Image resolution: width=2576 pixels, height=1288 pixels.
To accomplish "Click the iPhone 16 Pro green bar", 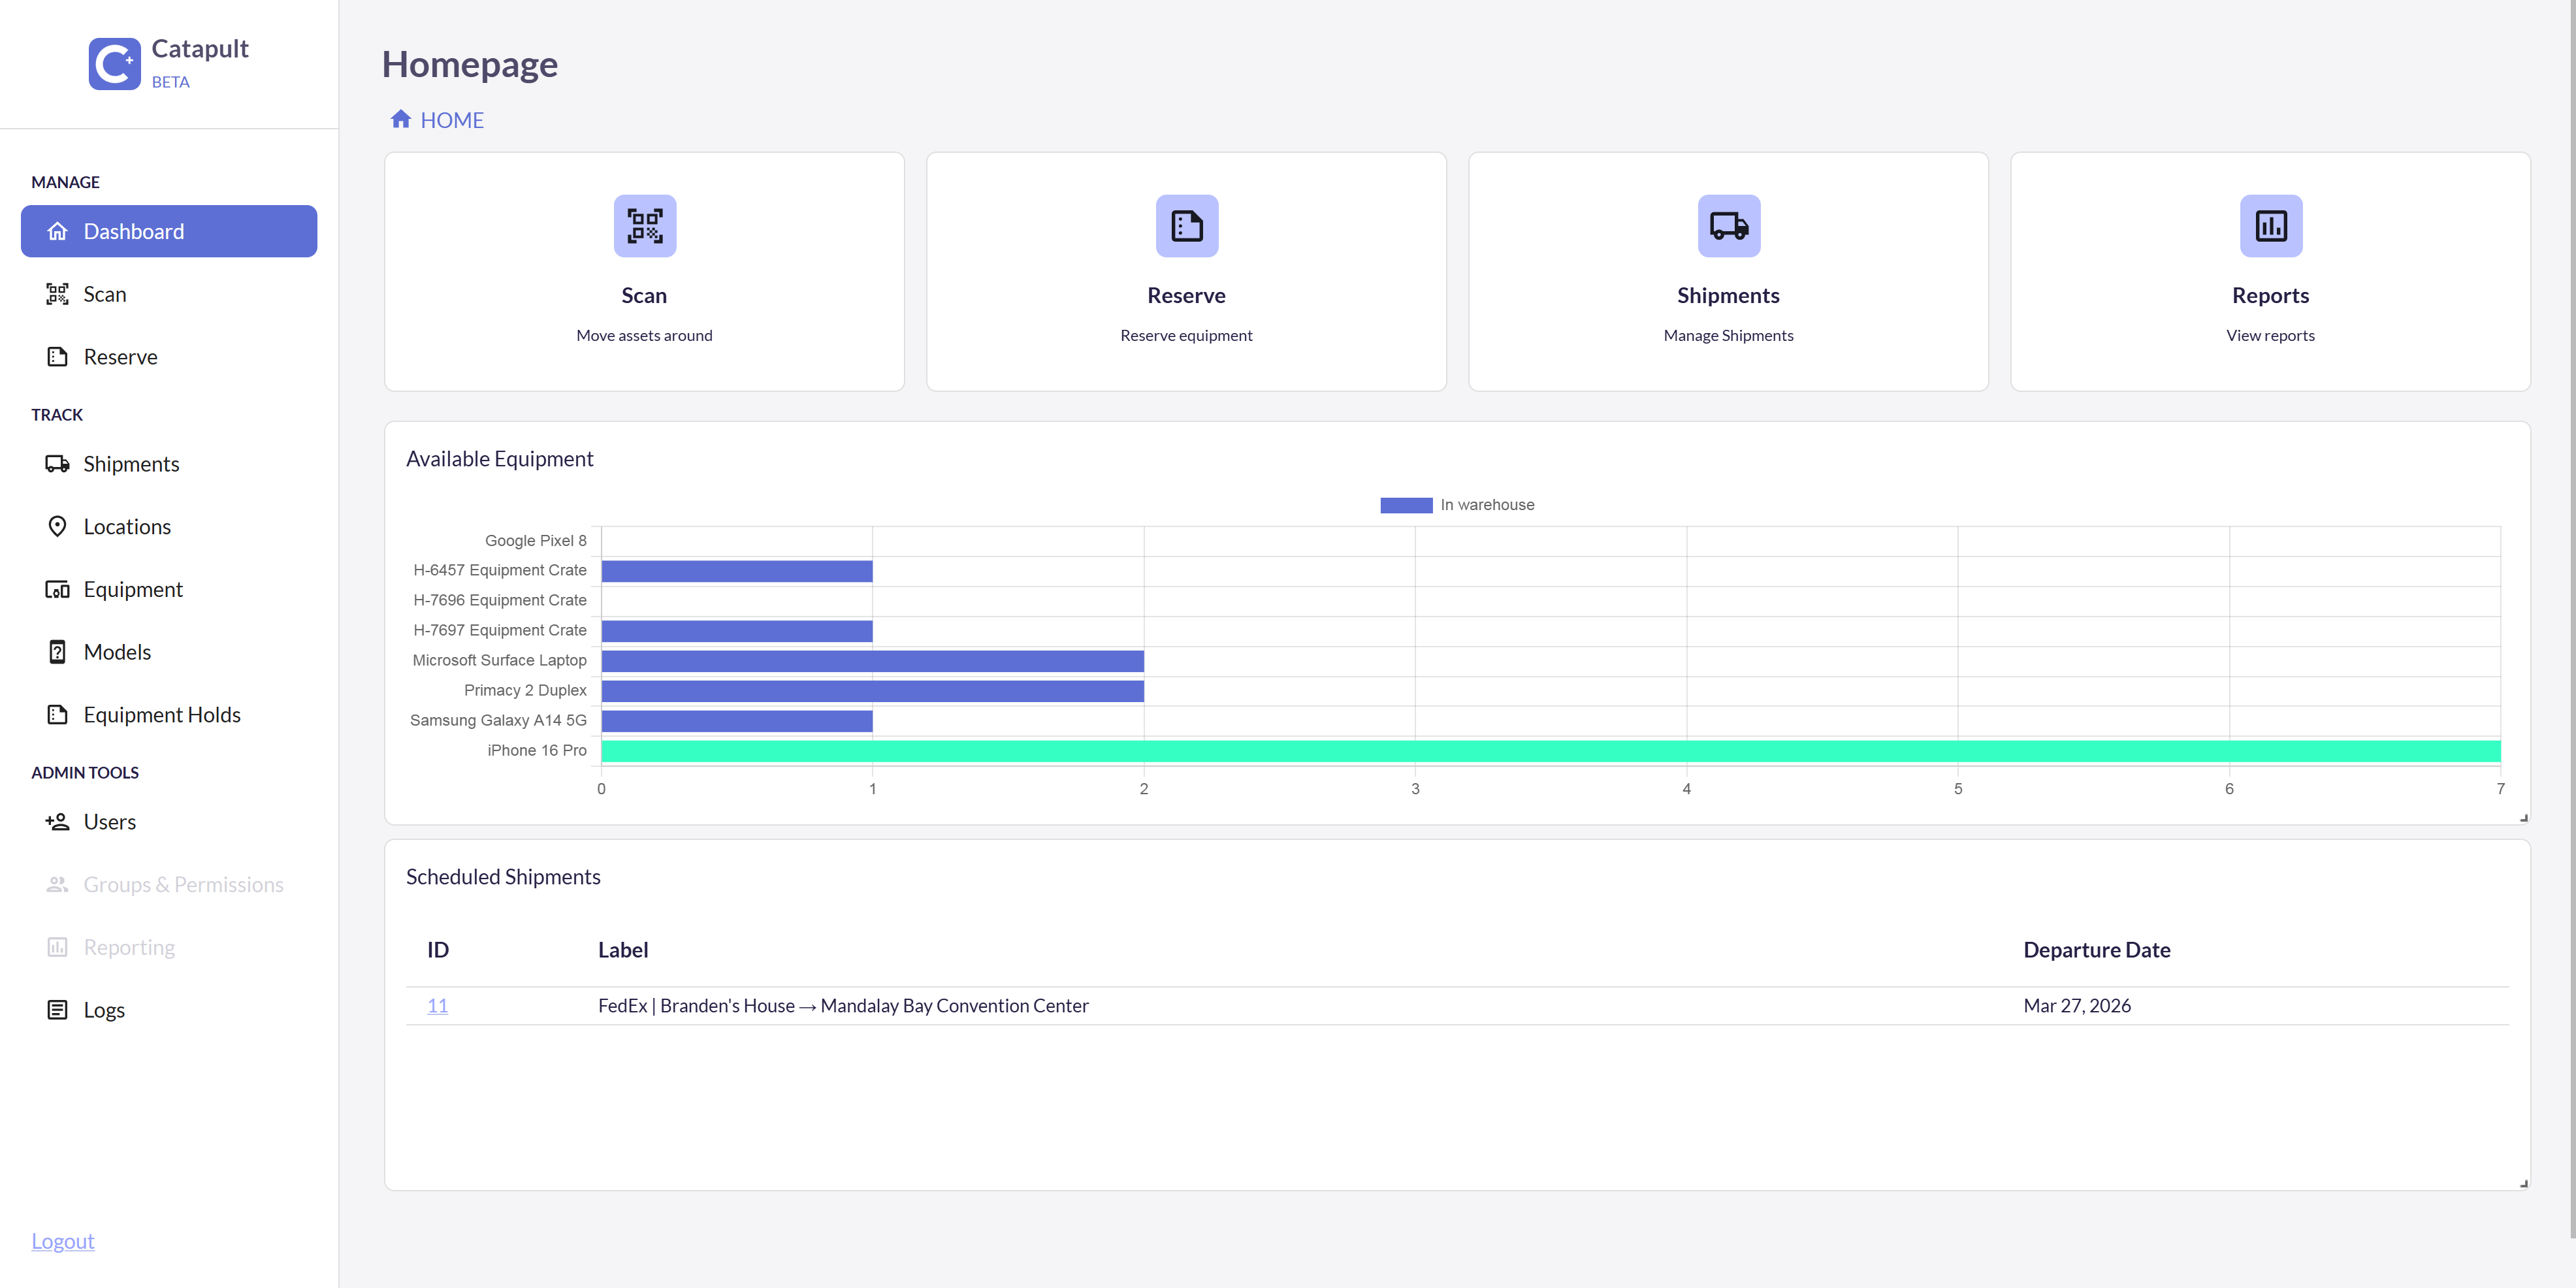I will pos(1550,751).
